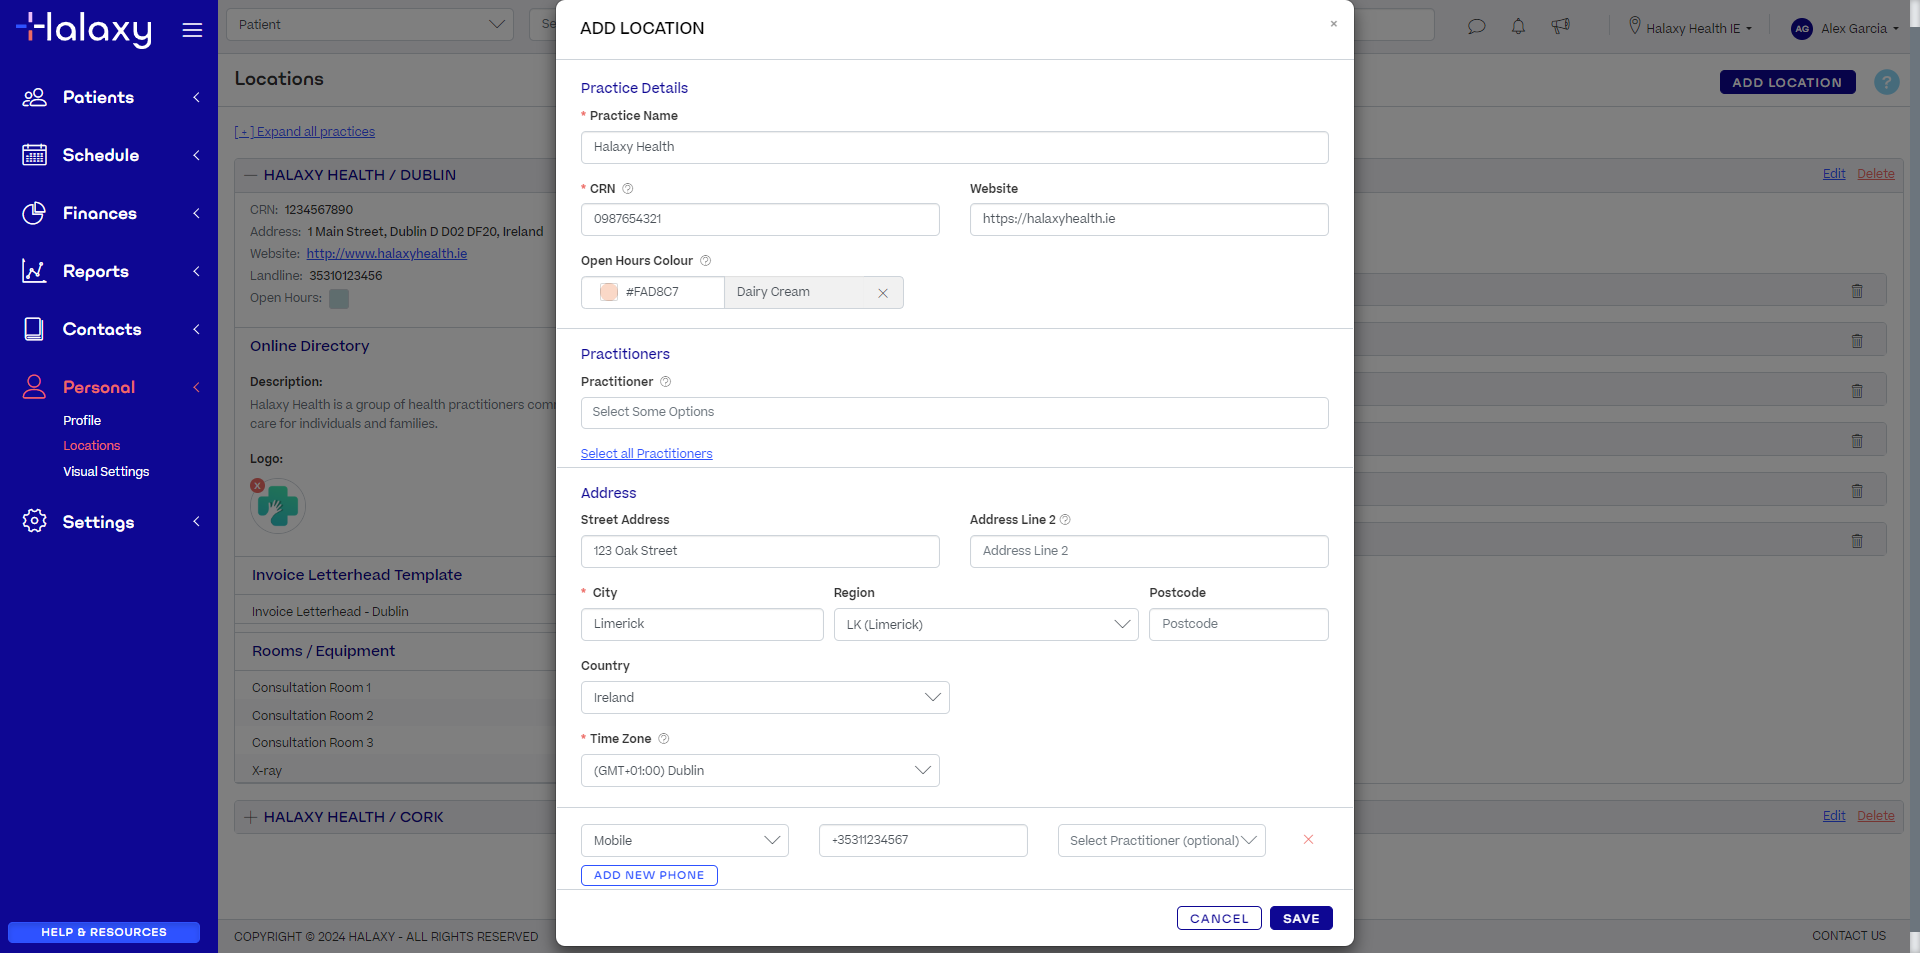
Task: Expand the Schedule menu
Action: (x=196, y=155)
